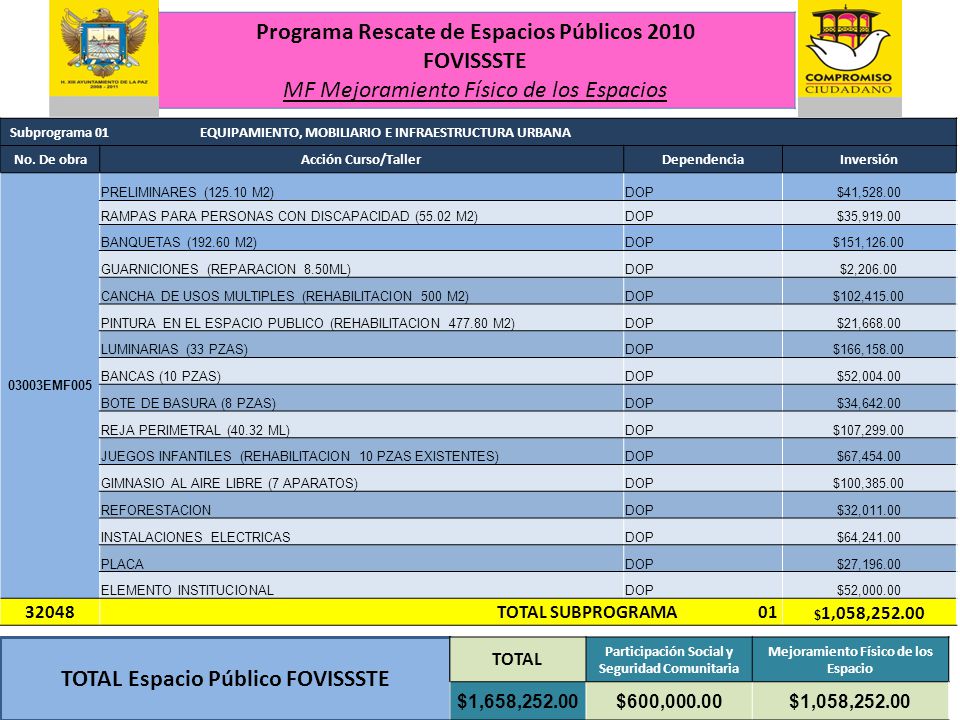Click the 'TOTAL' summary header cell
960x720 pixels.
tap(517, 659)
